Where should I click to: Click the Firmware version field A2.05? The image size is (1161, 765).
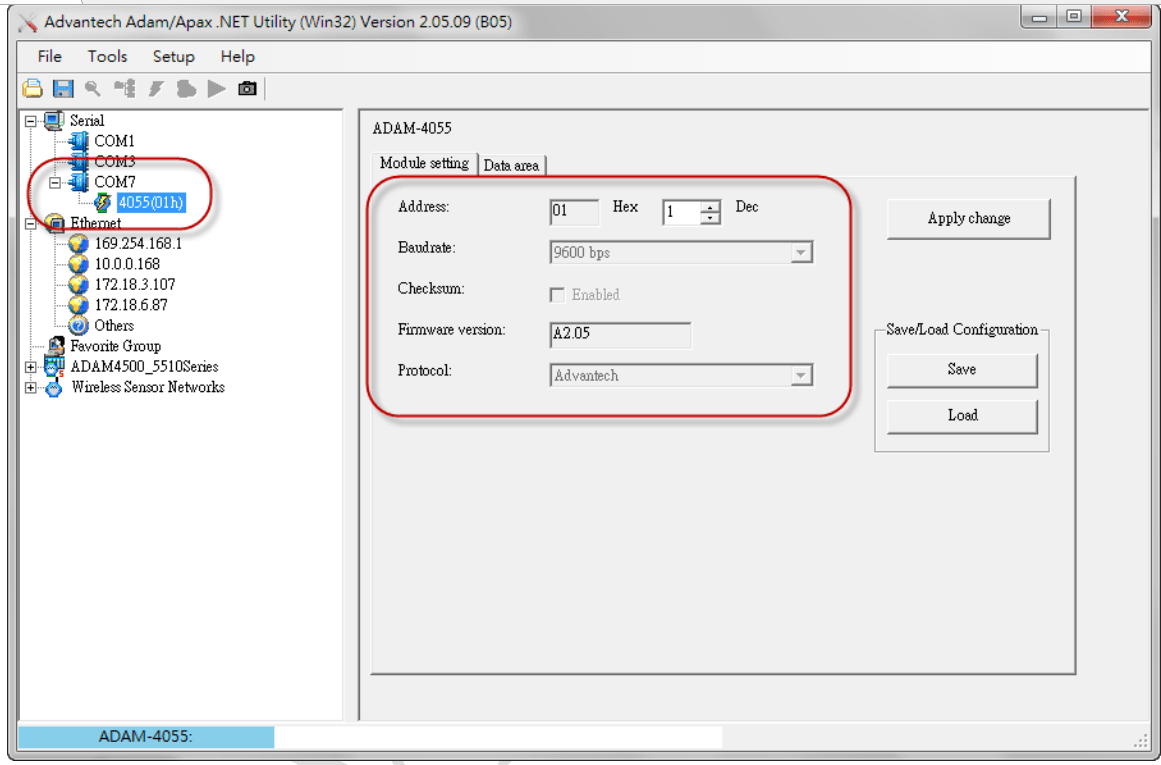tap(620, 334)
